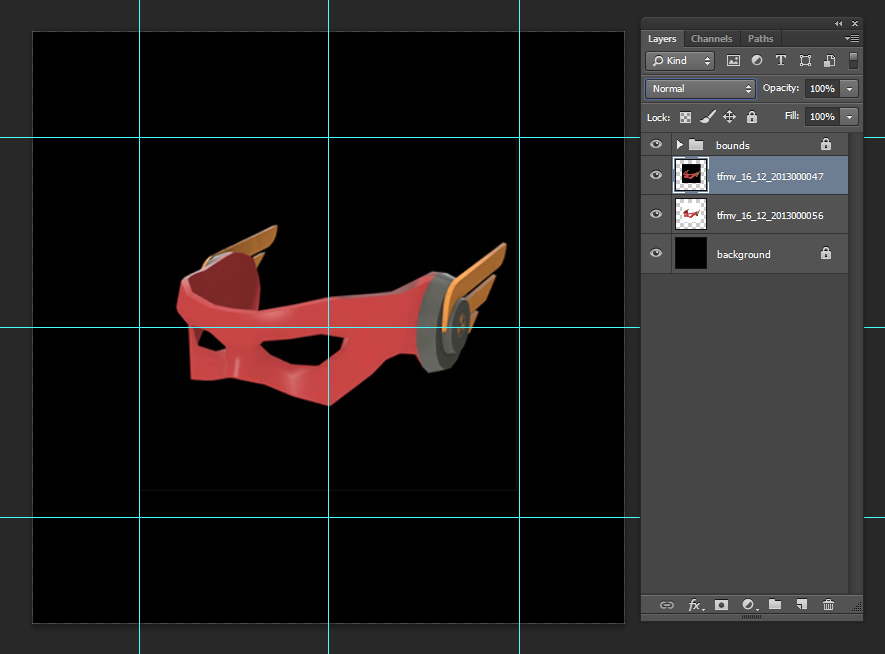
Task: Filter layers by shape layer icon
Action: pyautogui.click(x=805, y=61)
